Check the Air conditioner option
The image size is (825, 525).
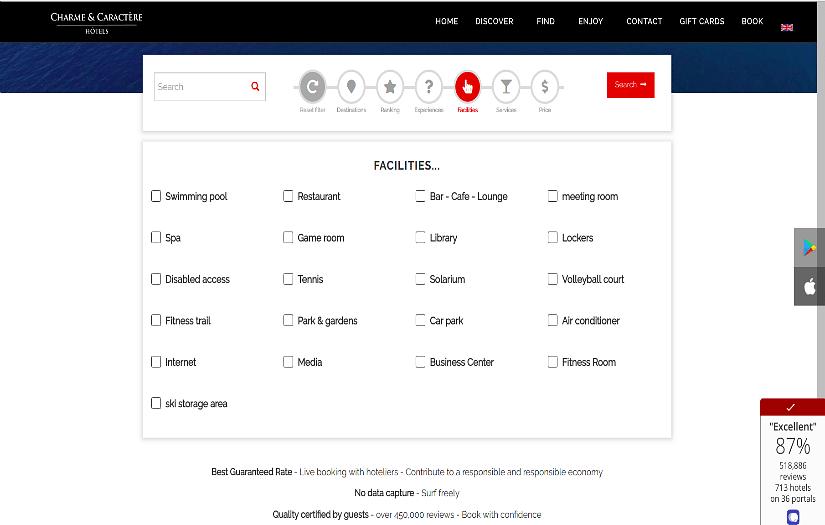553,321
